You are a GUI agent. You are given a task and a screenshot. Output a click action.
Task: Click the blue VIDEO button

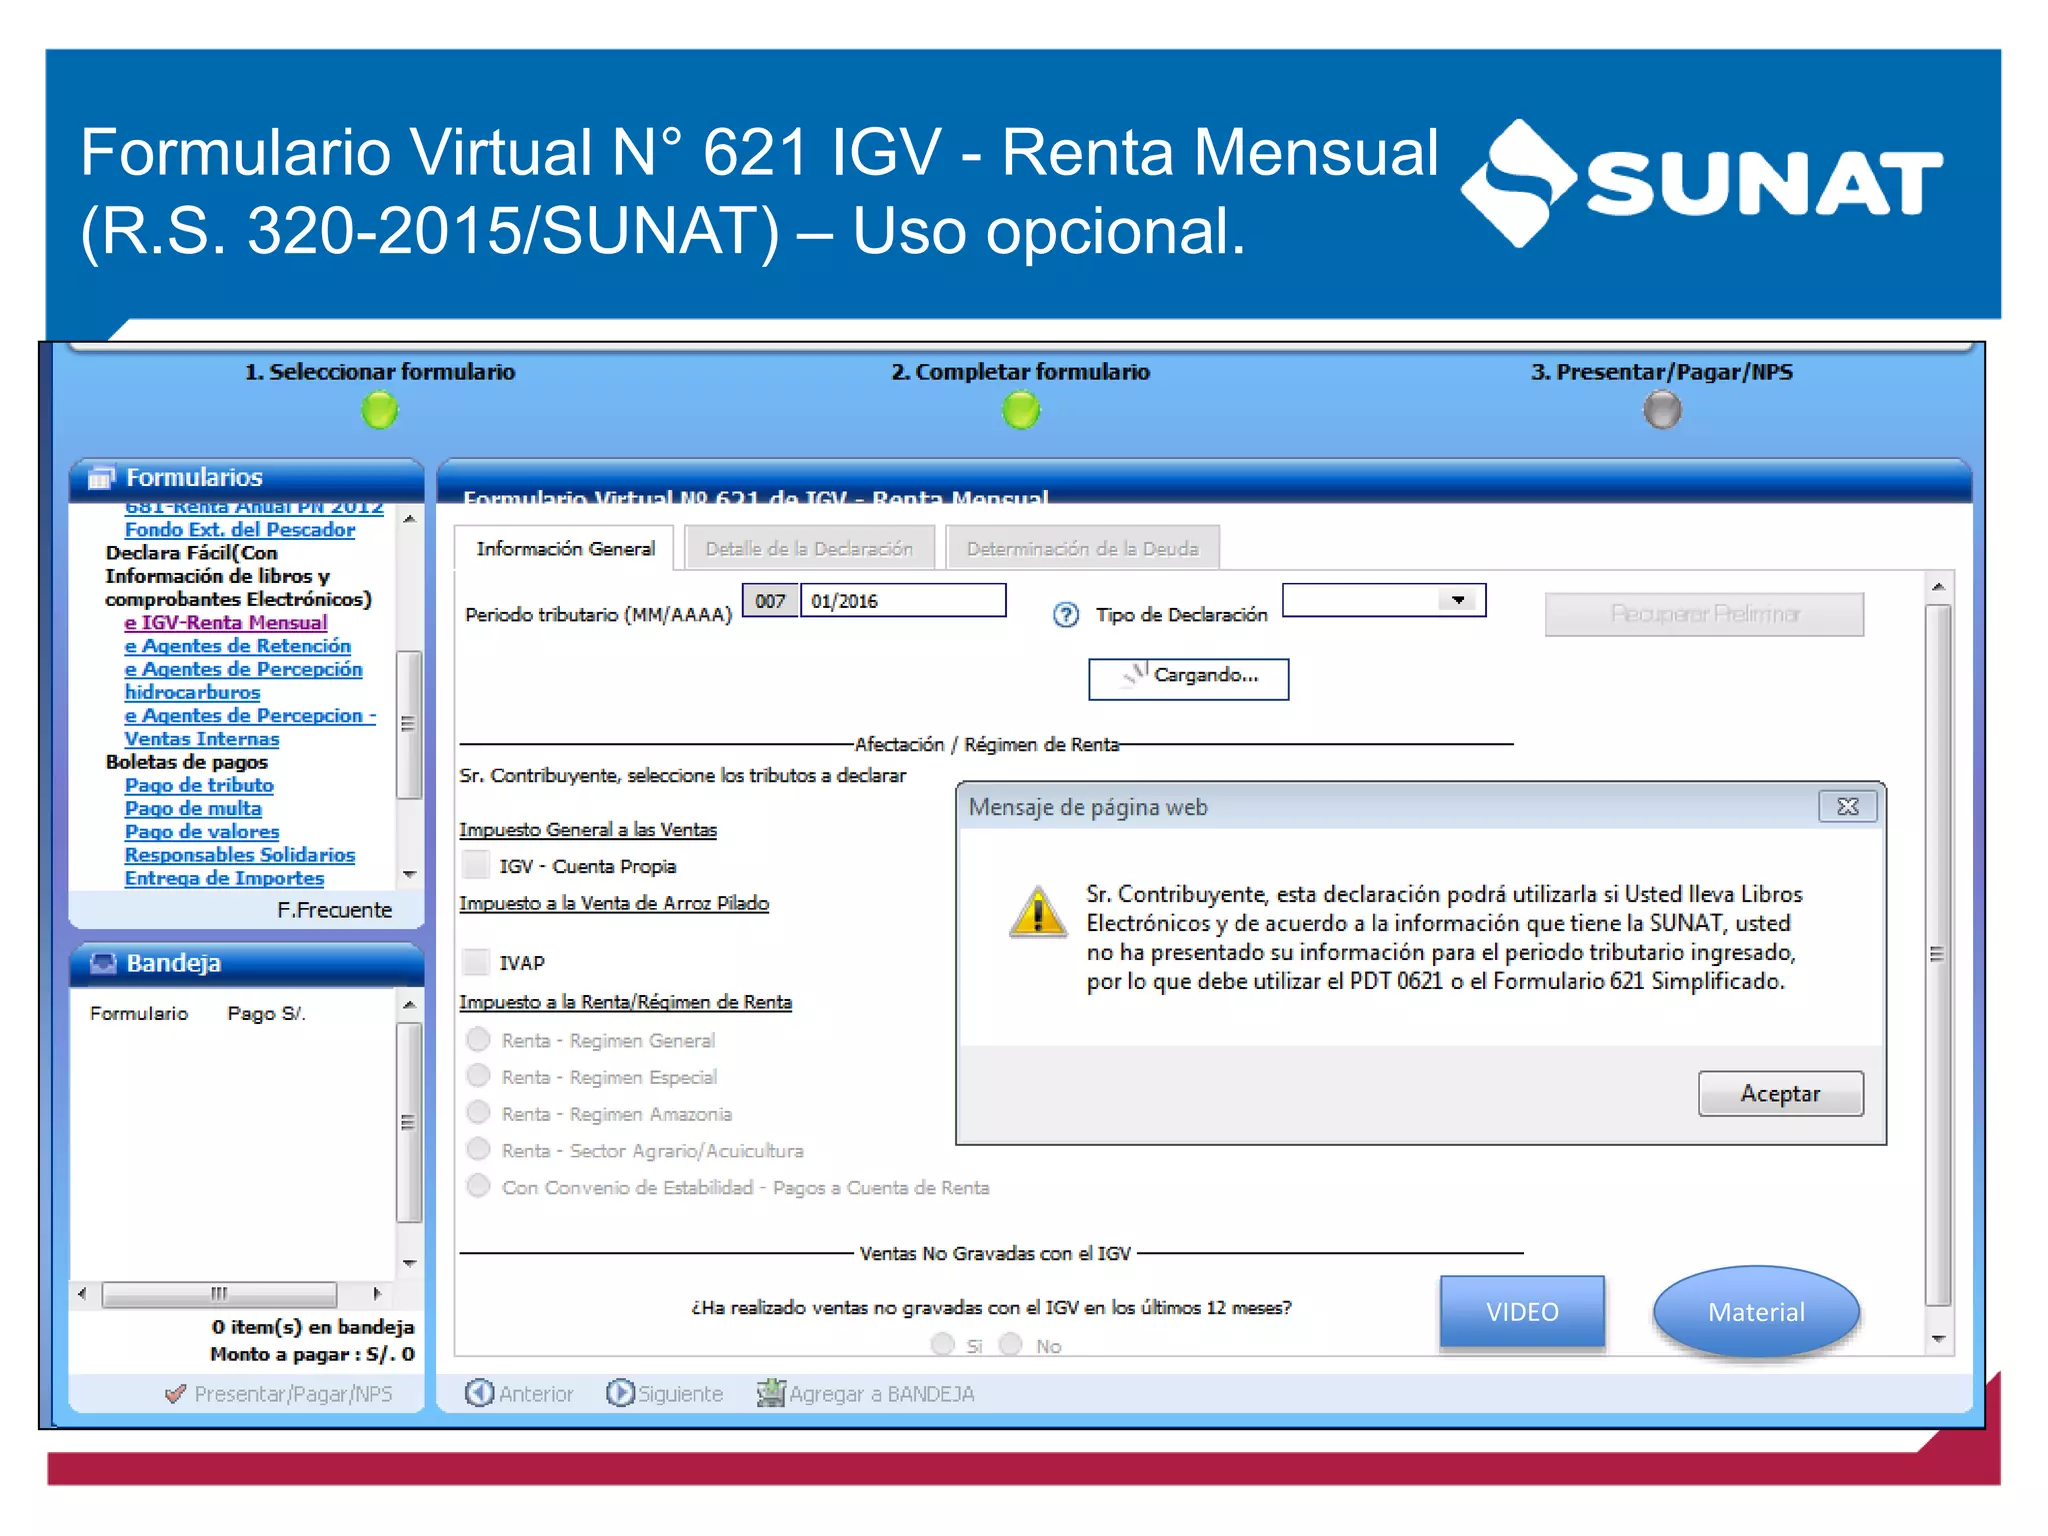pos(1522,1311)
